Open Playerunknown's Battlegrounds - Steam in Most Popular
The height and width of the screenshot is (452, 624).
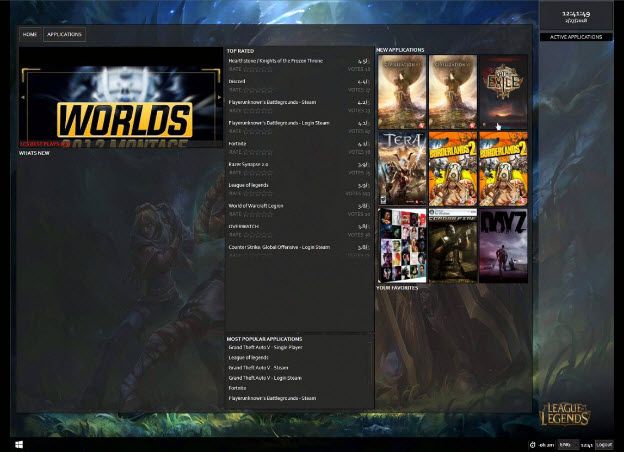point(272,398)
